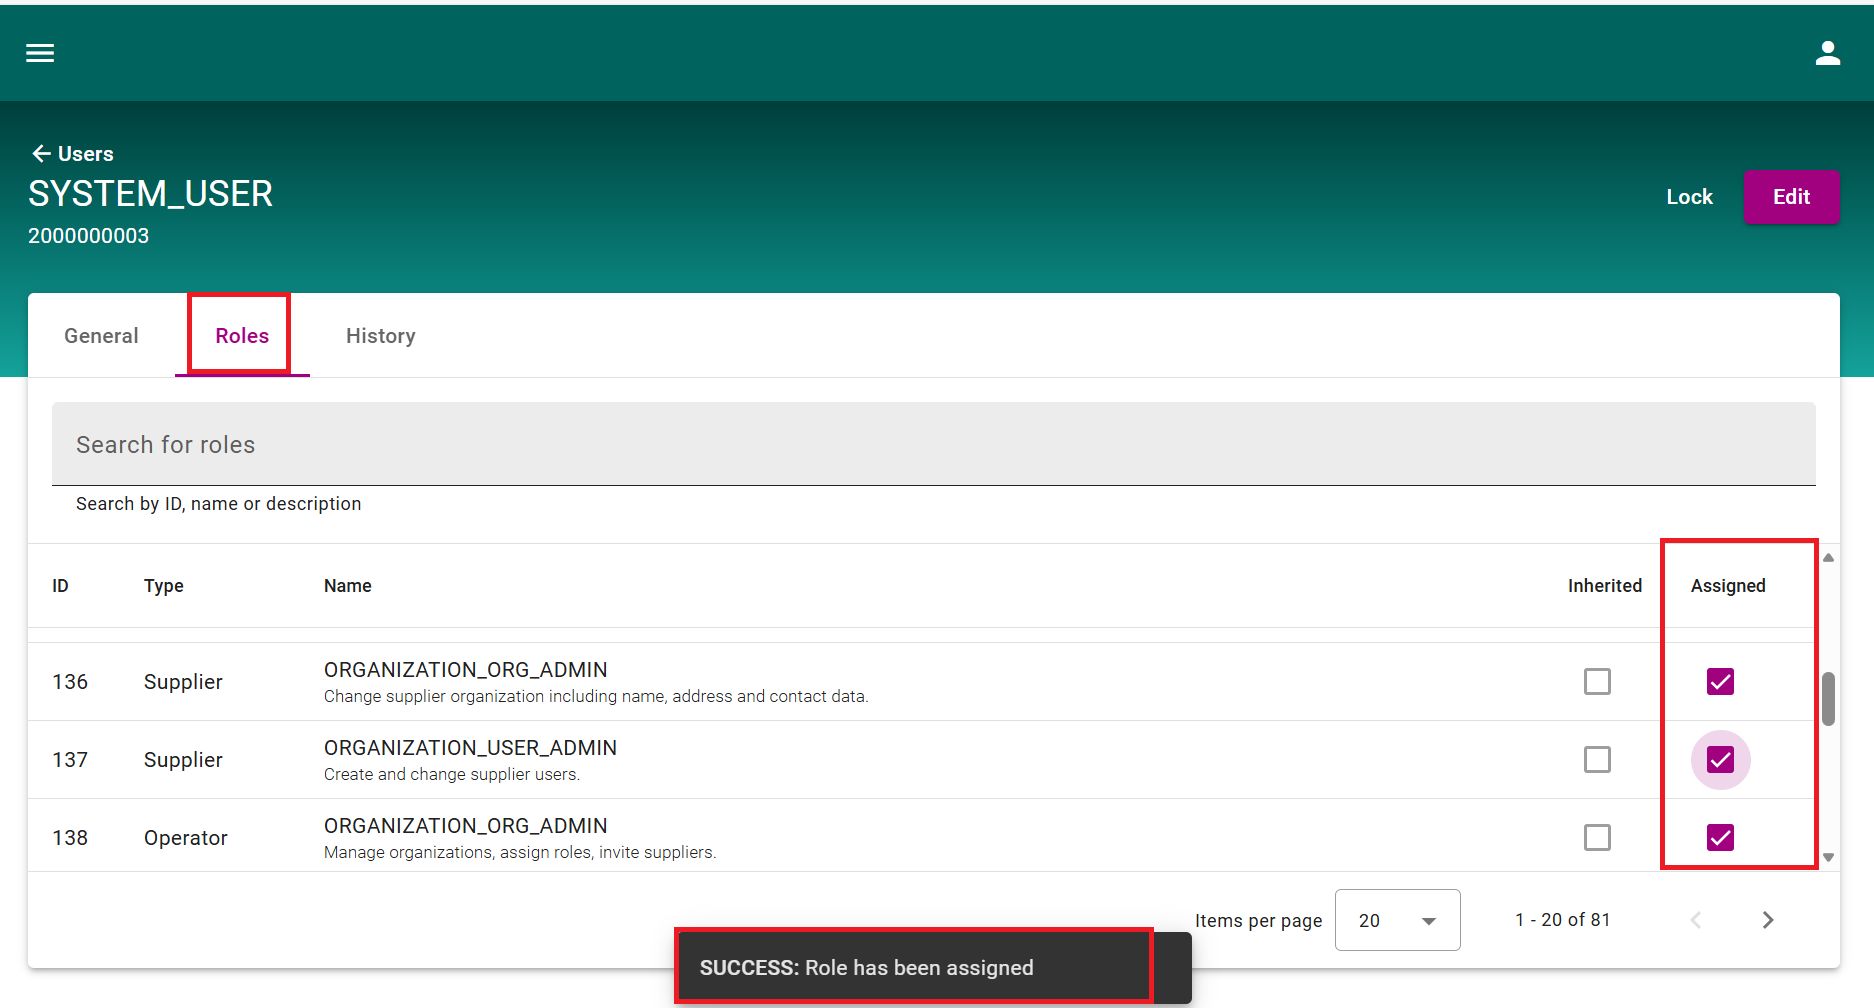Open the Items per page dropdown

point(1397,920)
